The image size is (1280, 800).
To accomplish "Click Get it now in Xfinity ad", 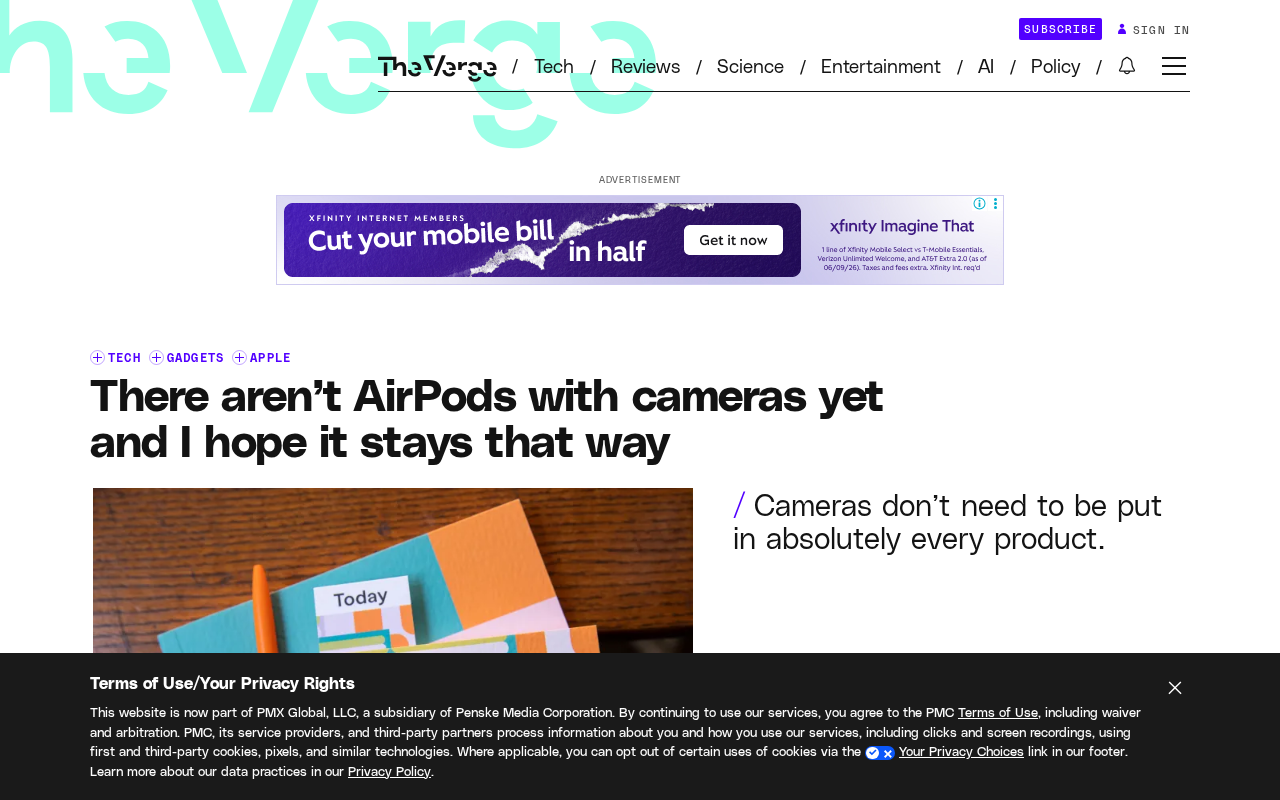I will click(x=733, y=240).
